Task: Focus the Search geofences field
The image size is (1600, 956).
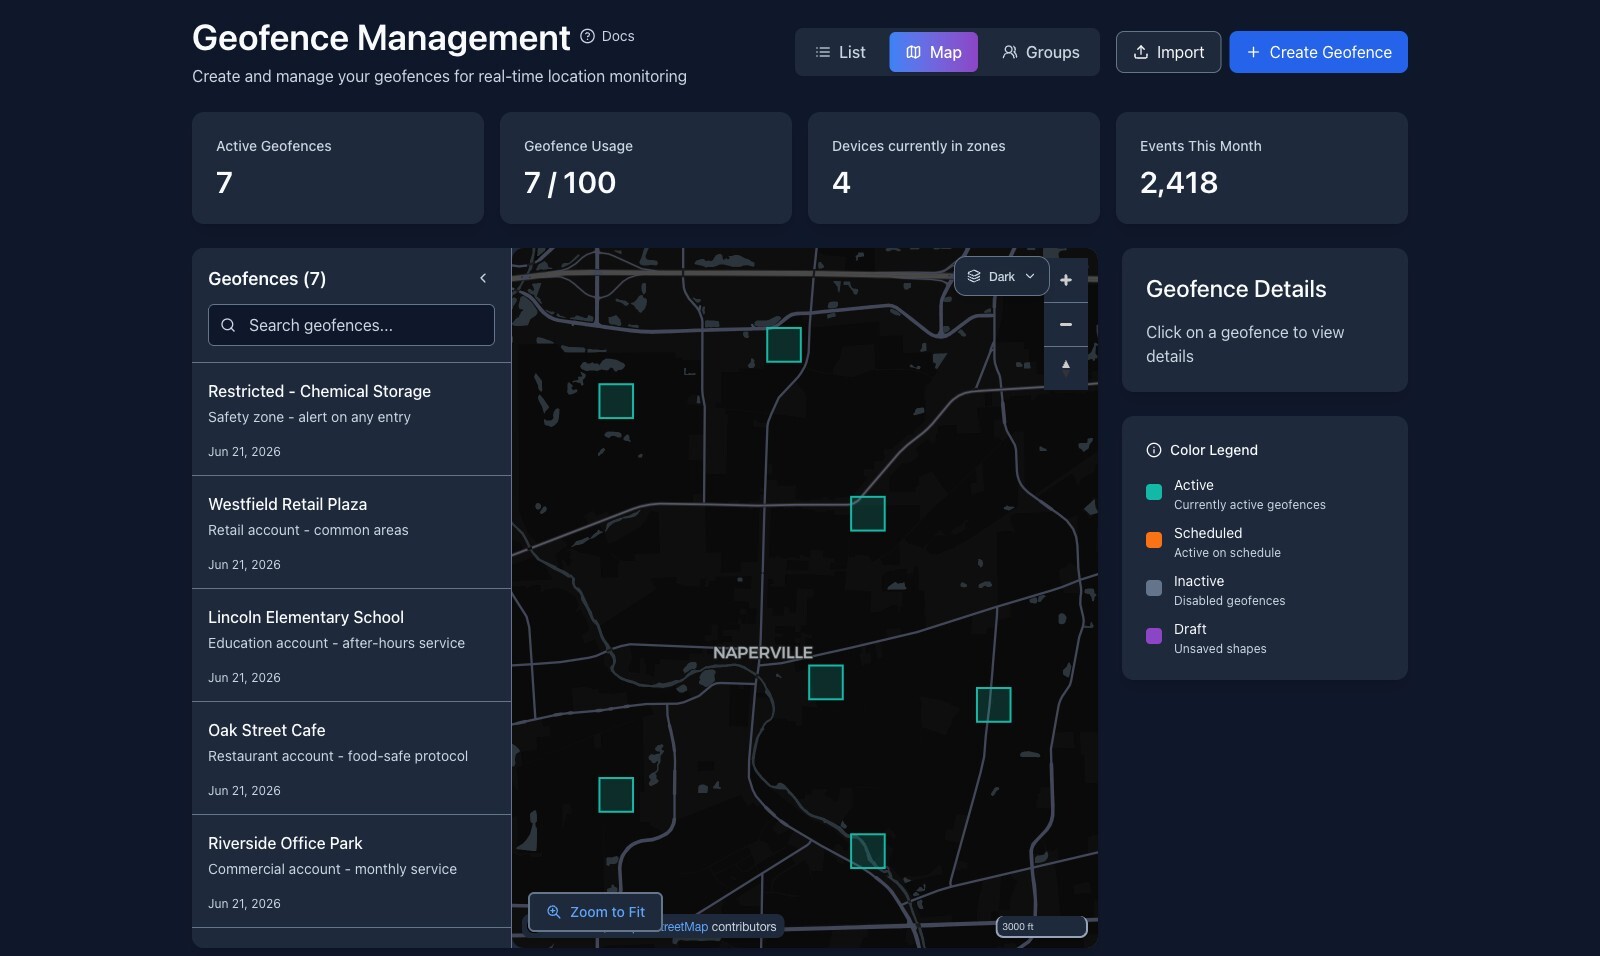Action: tap(351, 325)
